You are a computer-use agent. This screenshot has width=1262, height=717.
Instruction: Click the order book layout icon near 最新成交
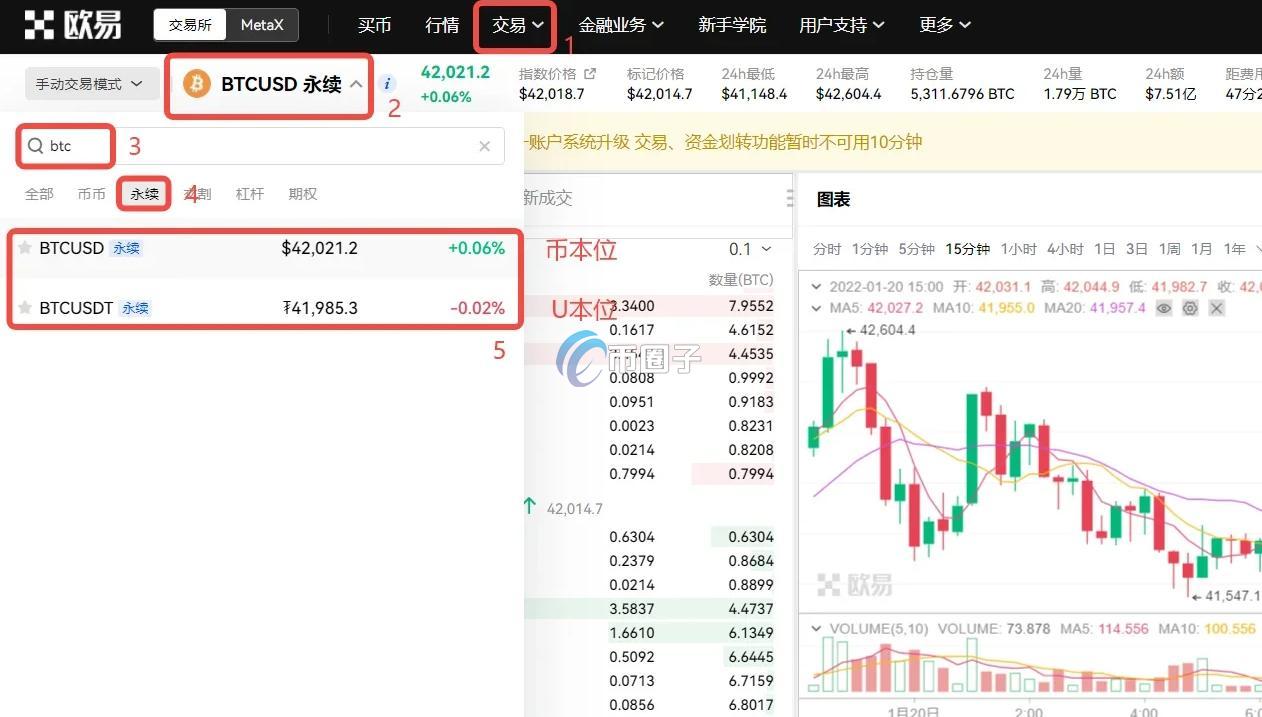[x=790, y=196]
